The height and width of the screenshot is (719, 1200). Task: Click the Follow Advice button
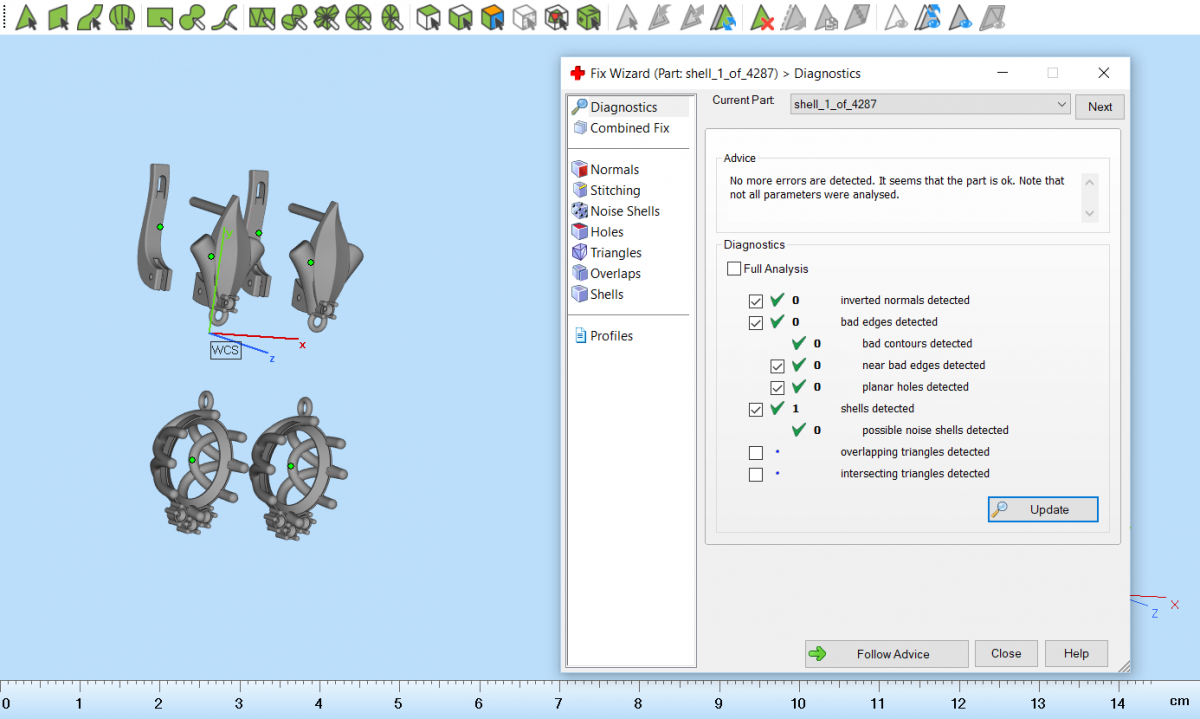[x=886, y=654]
